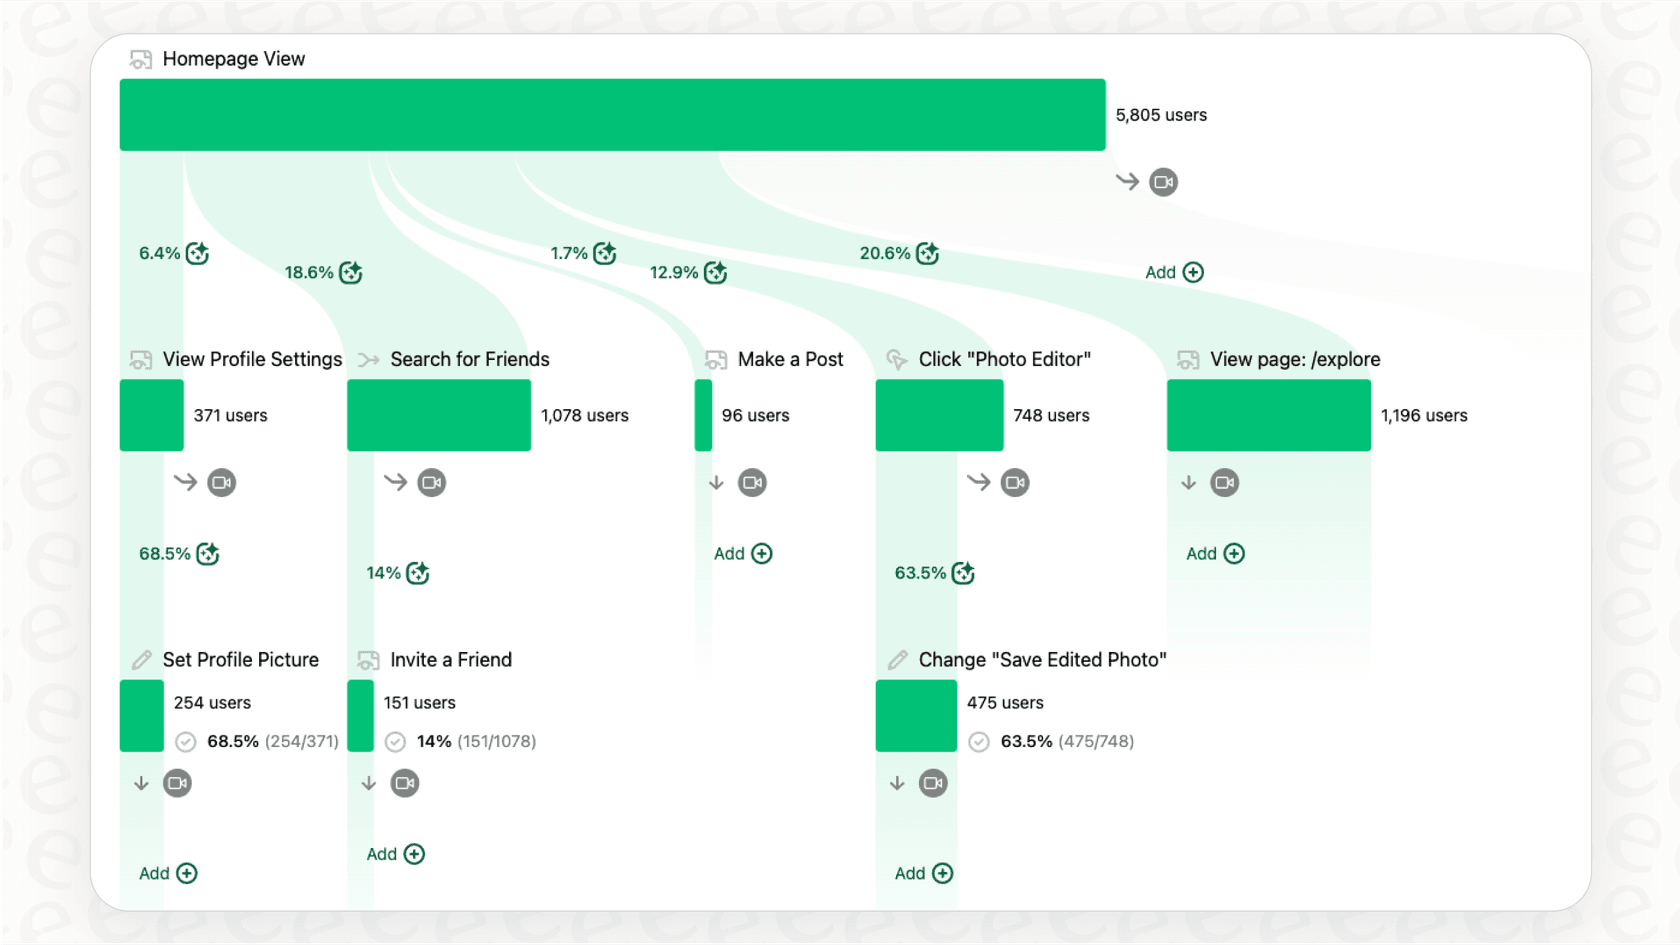The width and height of the screenshot is (1680, 945).
Task: Click the click-event icon beside Click "Photo Editor"
Action: point(896,359)
